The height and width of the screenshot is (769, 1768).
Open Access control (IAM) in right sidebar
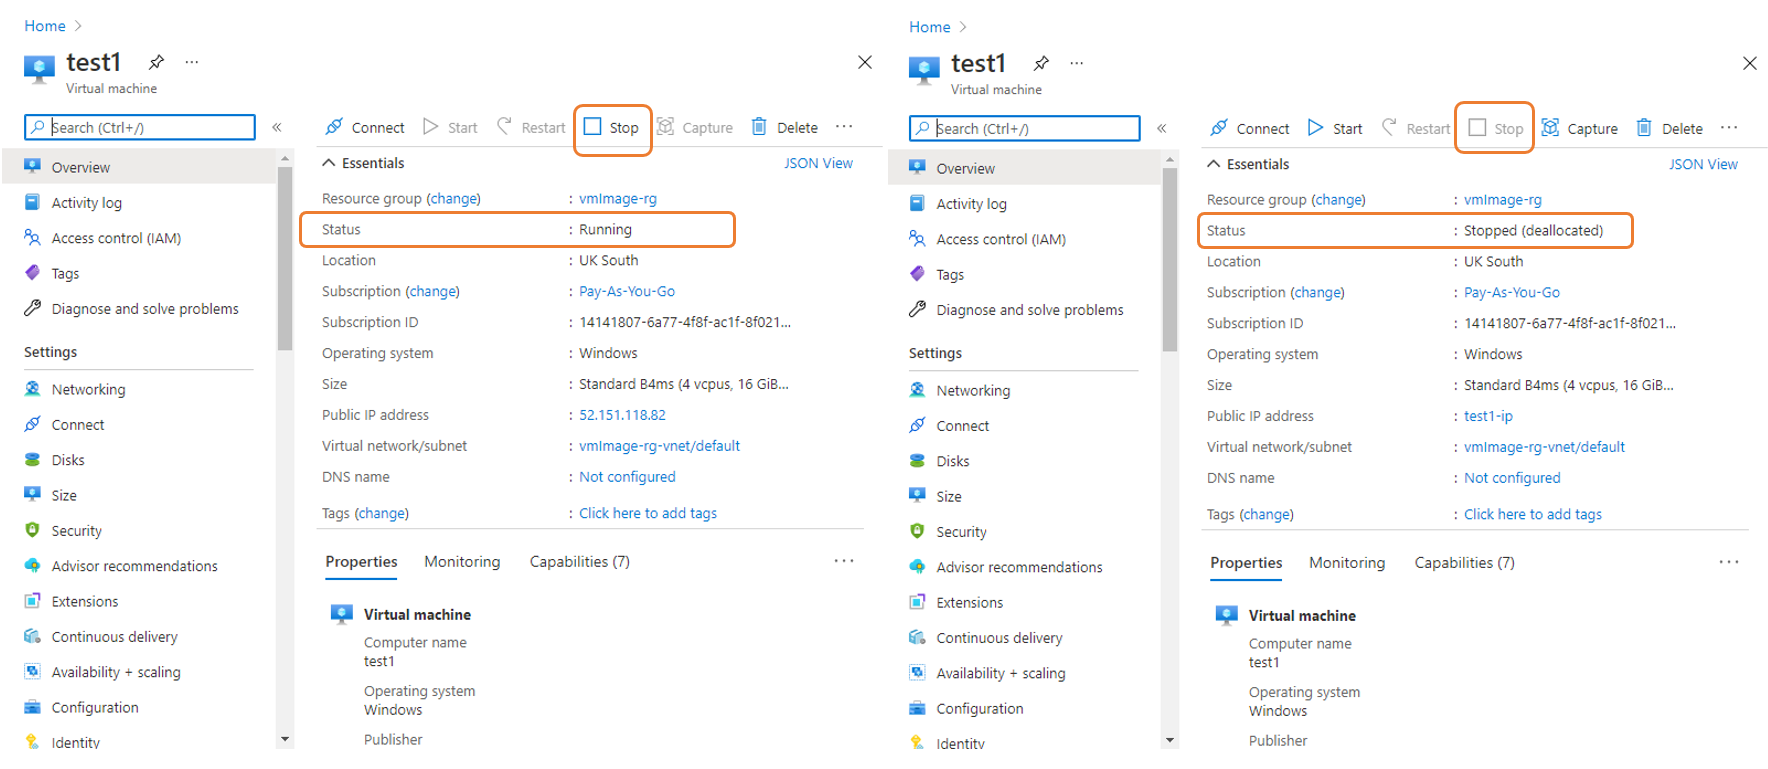point(1000,239)
